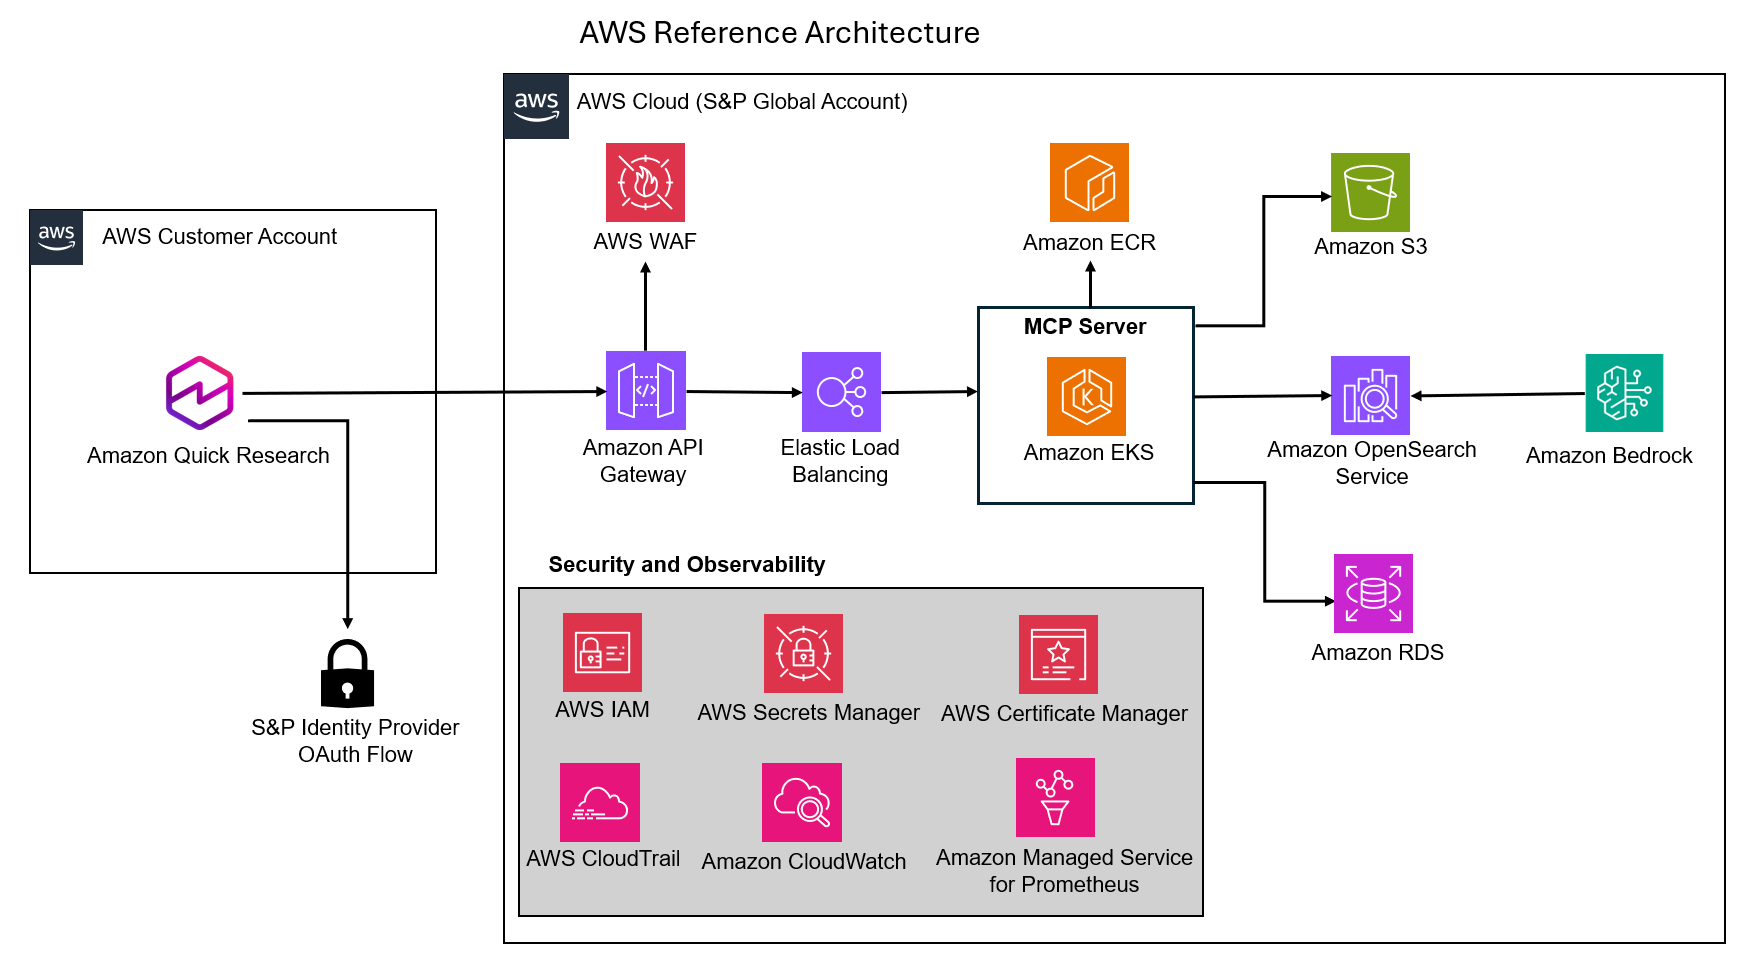Click the Amazon RDS database icon
The image size is (1747, 966).
click(1373, 595)
